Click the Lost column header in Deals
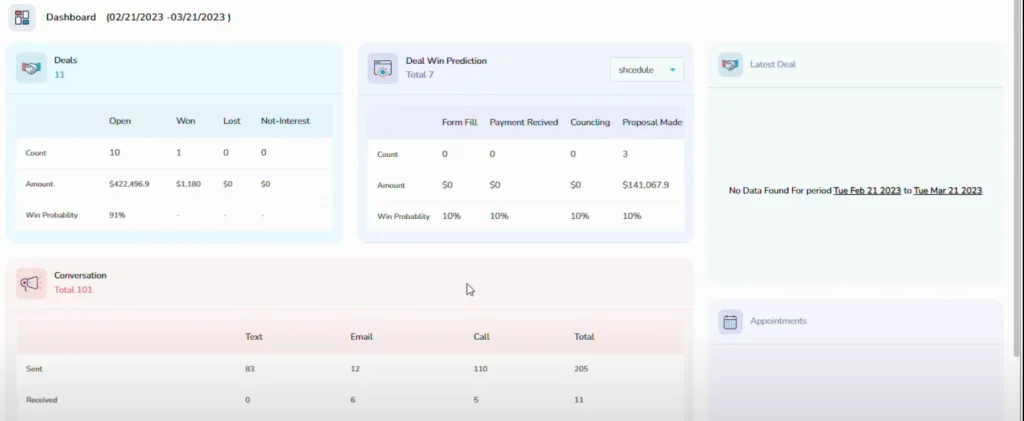 (x=231, y=121)
